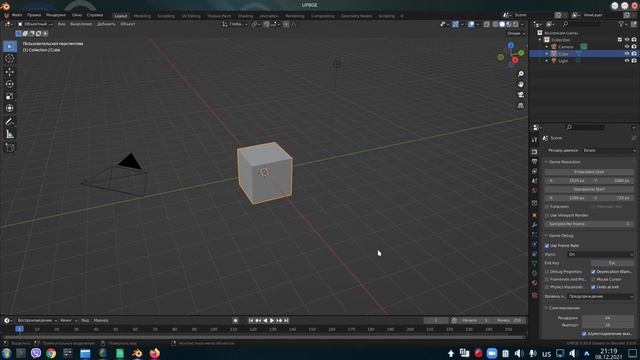Switch perspective/orthographic with grid icon
Viewport: 640px width, 360px height.
pos(520,105)
